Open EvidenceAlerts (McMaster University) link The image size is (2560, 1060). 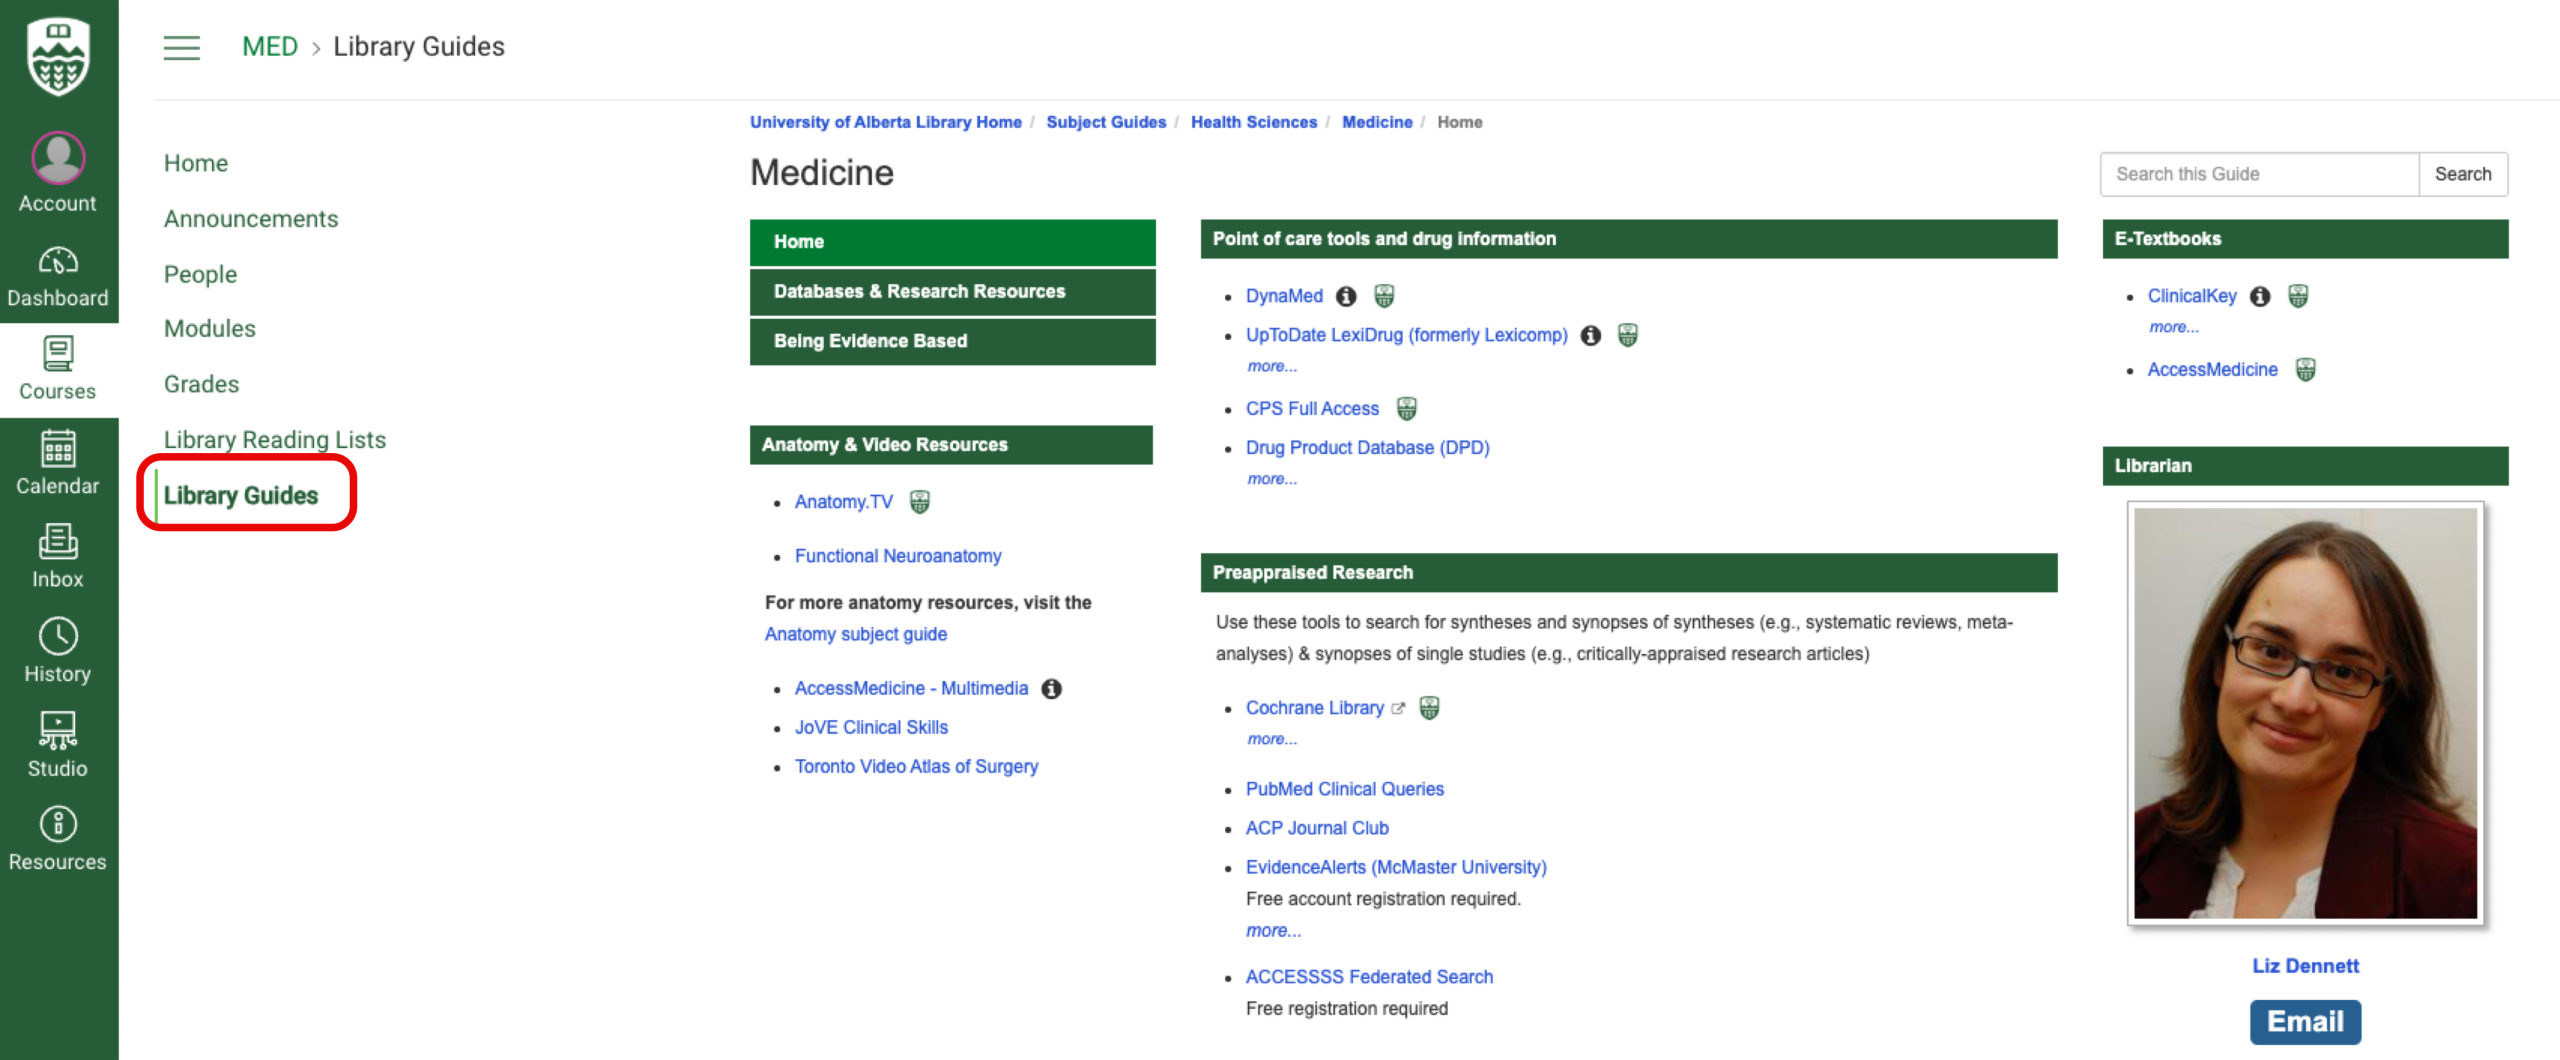[1396, 867]
